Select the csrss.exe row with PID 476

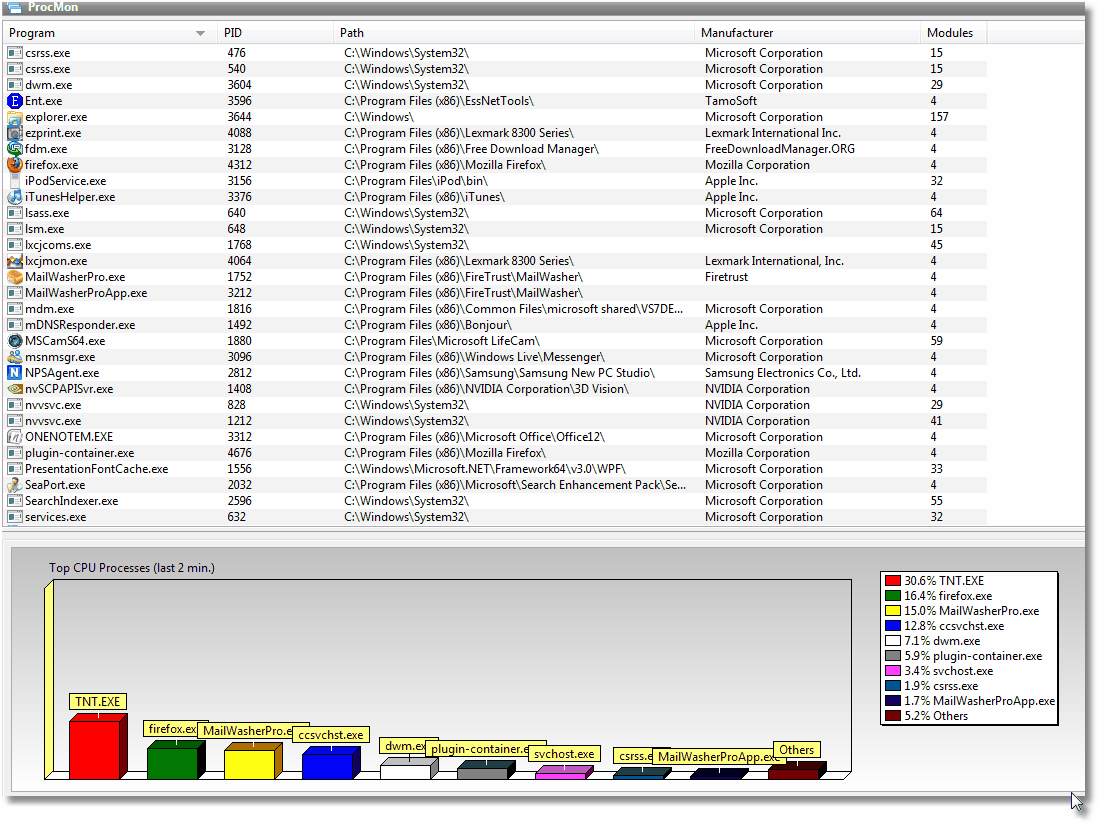click(495, 53)
